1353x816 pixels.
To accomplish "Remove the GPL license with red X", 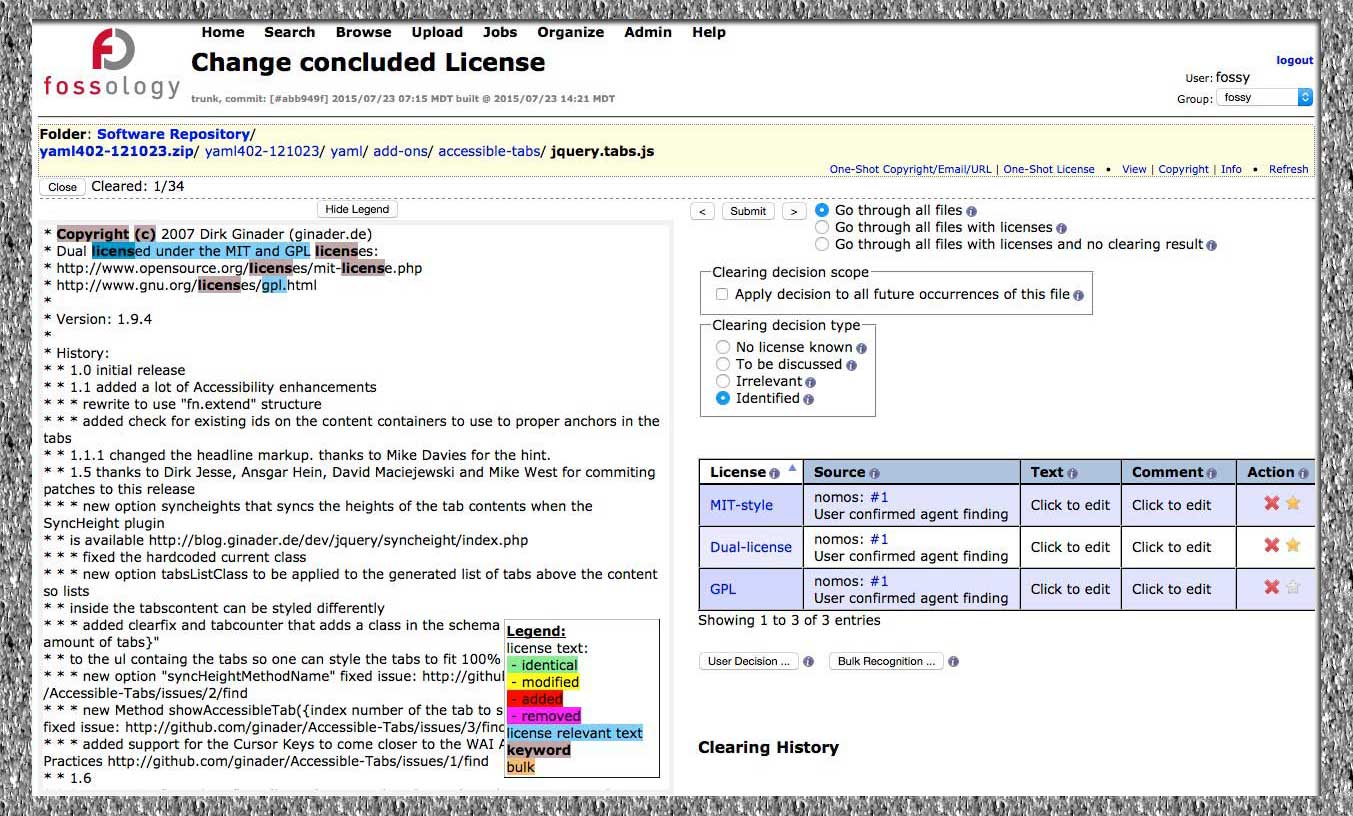I will [x=1271, y=588].
